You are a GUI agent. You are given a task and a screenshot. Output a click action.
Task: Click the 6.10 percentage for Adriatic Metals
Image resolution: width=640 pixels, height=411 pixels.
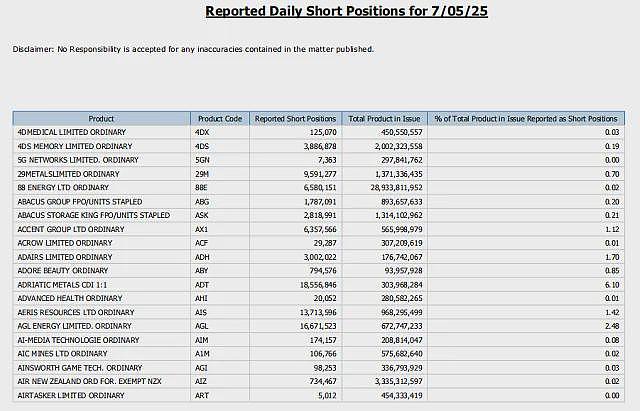coord(612,284)
